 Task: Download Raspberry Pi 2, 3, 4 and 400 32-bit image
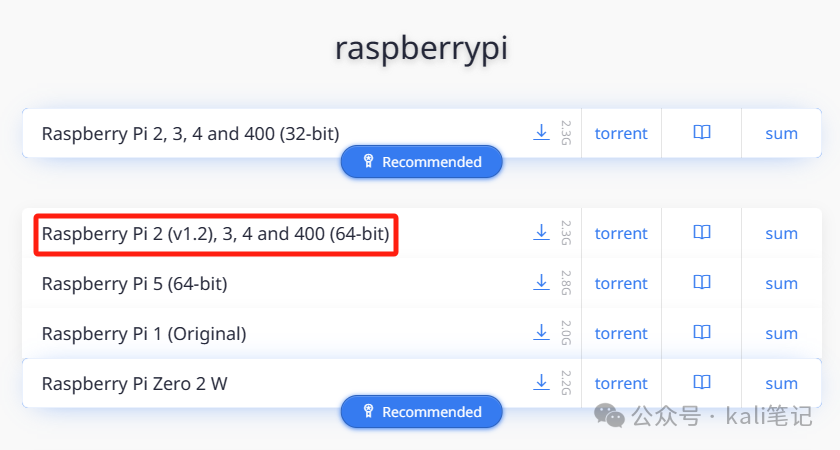pos(542,132)
